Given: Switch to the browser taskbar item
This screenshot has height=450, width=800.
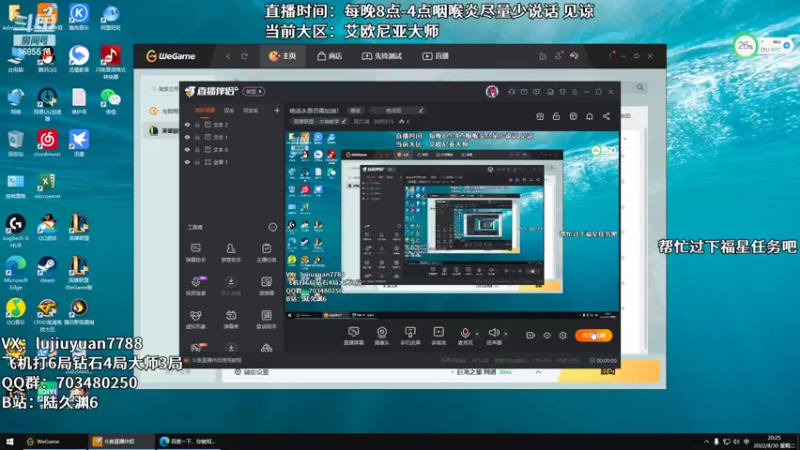Looking at the screenshot, I should (x=188, y=442).
